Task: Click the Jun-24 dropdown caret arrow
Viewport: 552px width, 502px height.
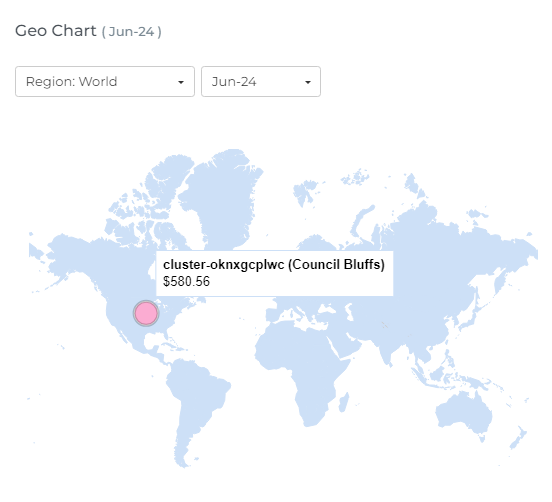Action: point(308,82)
